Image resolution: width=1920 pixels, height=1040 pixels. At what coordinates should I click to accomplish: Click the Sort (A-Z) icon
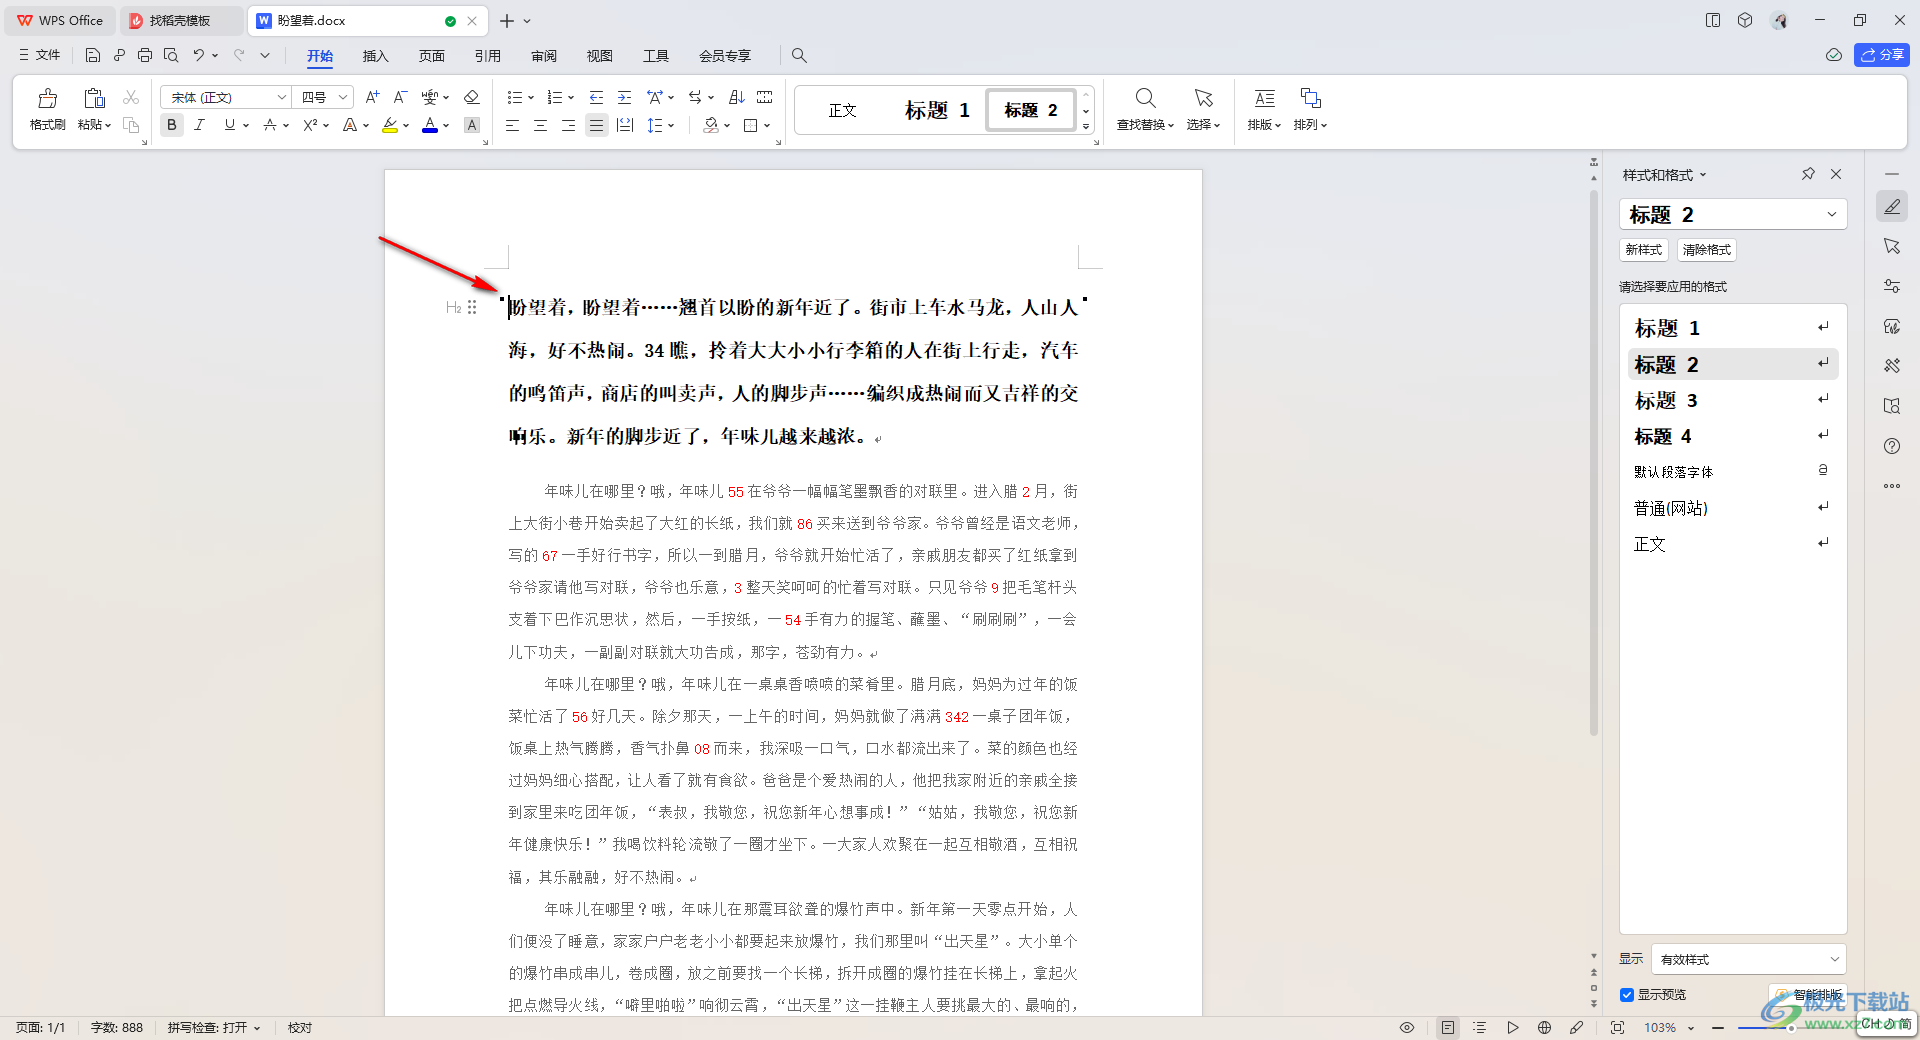(737, 97)
